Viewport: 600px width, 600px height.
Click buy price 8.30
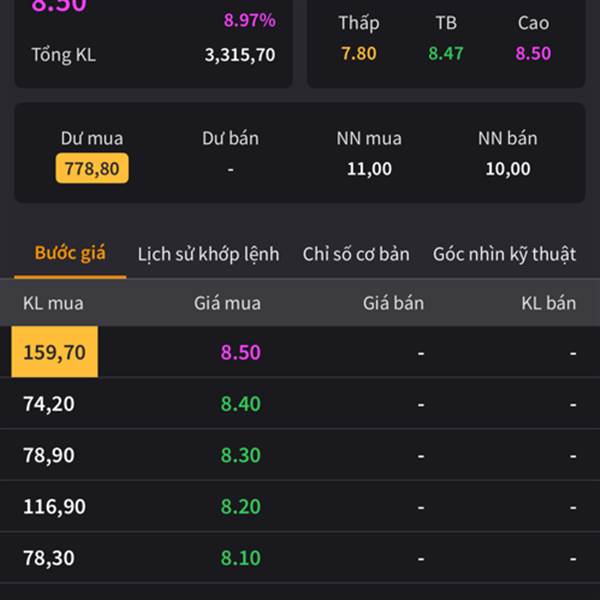point(241,455)
